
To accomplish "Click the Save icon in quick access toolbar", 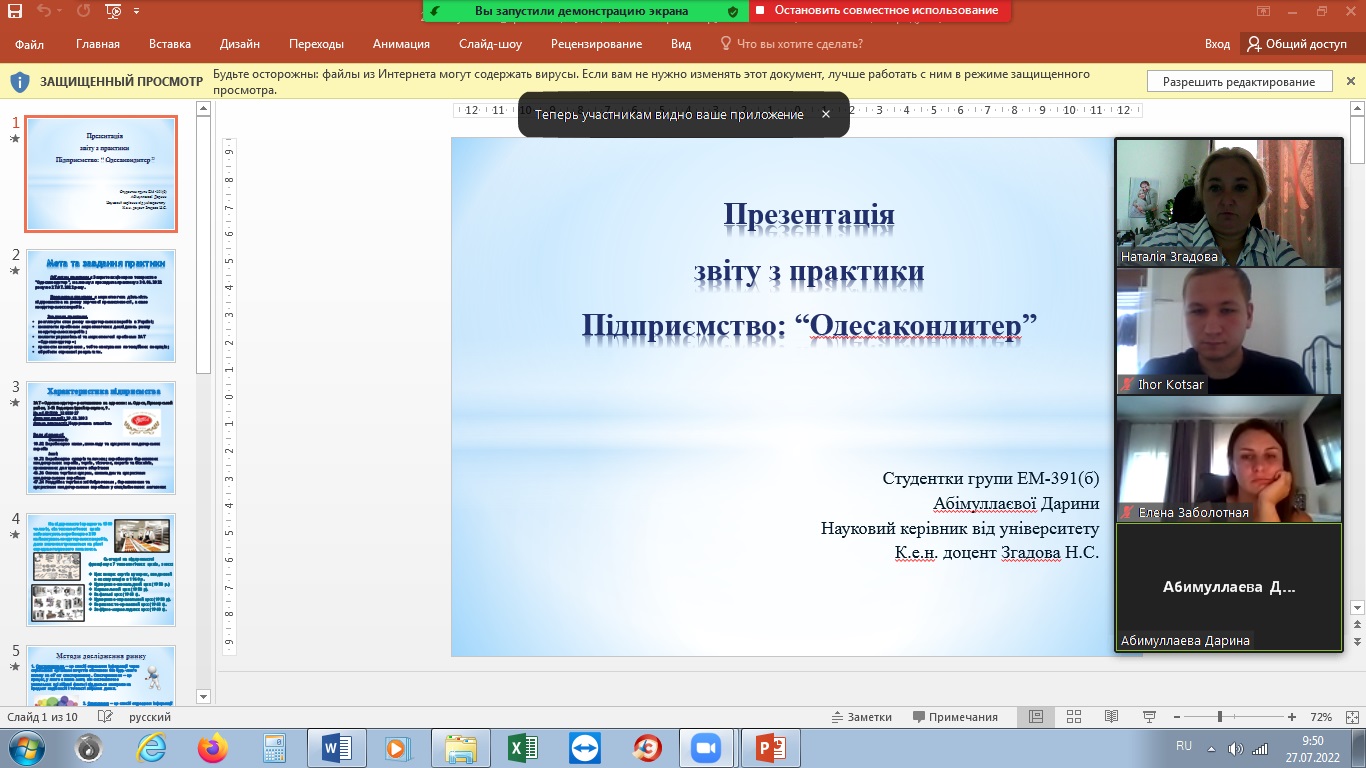I will pos(15,12).
